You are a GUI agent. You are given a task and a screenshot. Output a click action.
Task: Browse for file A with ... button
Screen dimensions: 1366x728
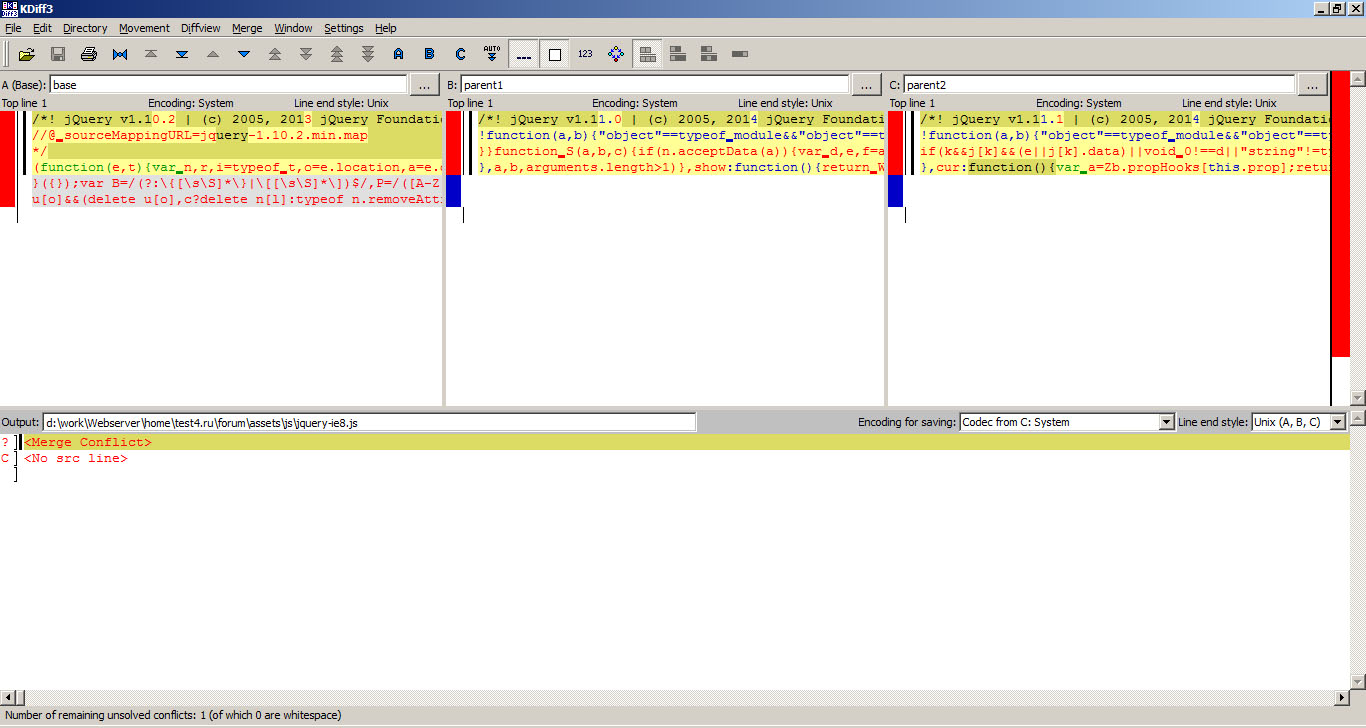click(424, 85)
